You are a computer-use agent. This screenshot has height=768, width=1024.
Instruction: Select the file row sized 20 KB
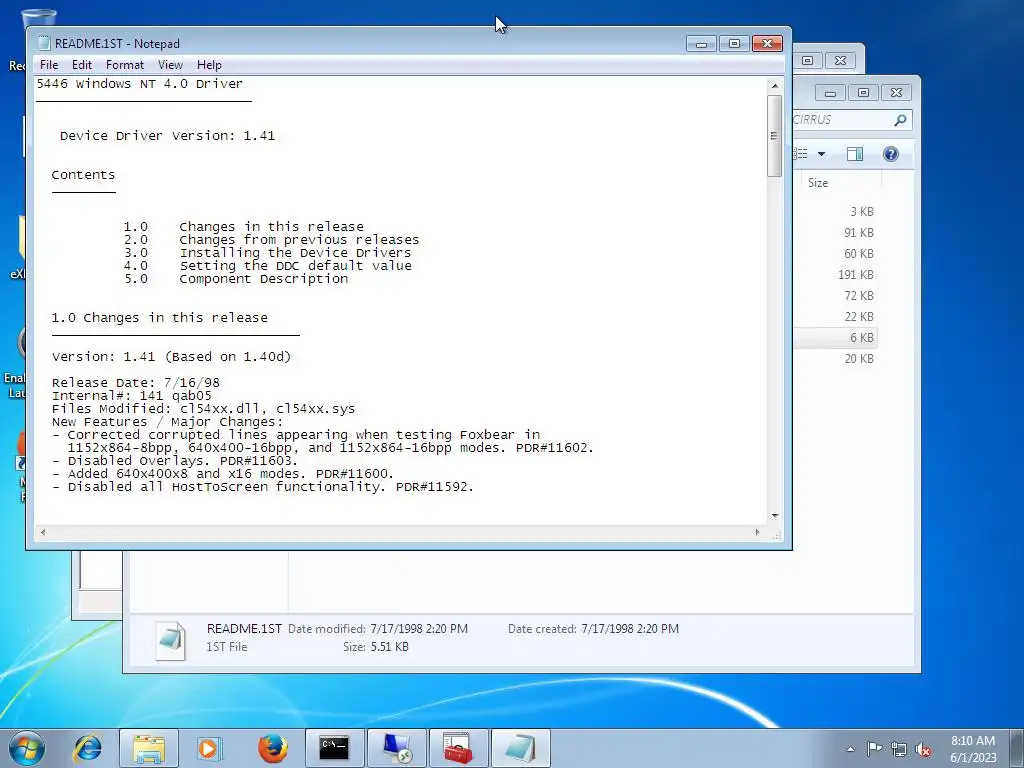point(835,359)
